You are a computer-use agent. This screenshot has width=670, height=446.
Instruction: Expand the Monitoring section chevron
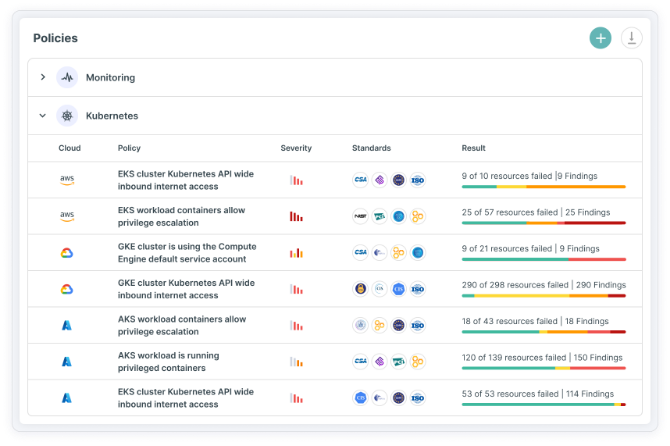pyautogui.click(x=43, y=77)
